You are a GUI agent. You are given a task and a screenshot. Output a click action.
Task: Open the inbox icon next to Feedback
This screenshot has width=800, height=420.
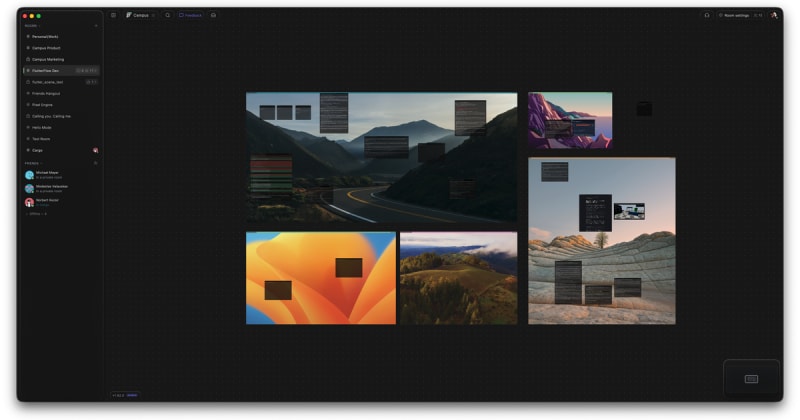[213, 15]
